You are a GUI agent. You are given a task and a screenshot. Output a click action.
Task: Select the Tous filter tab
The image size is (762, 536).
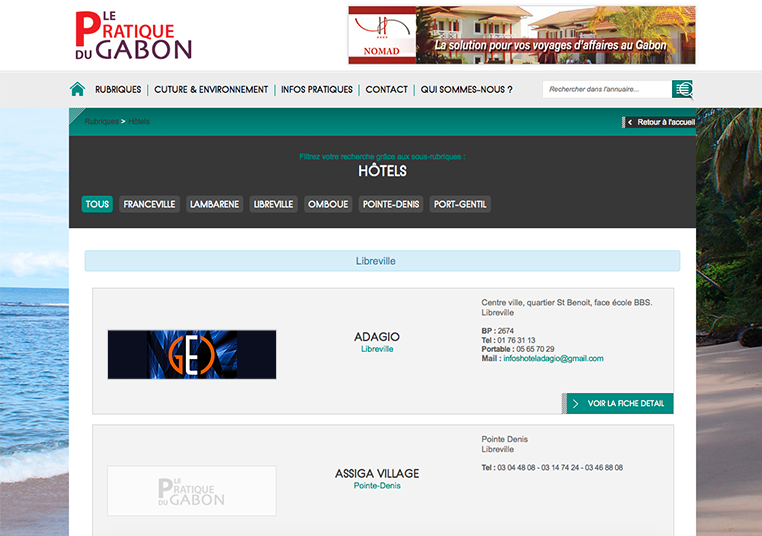click(x=97, y=204)
